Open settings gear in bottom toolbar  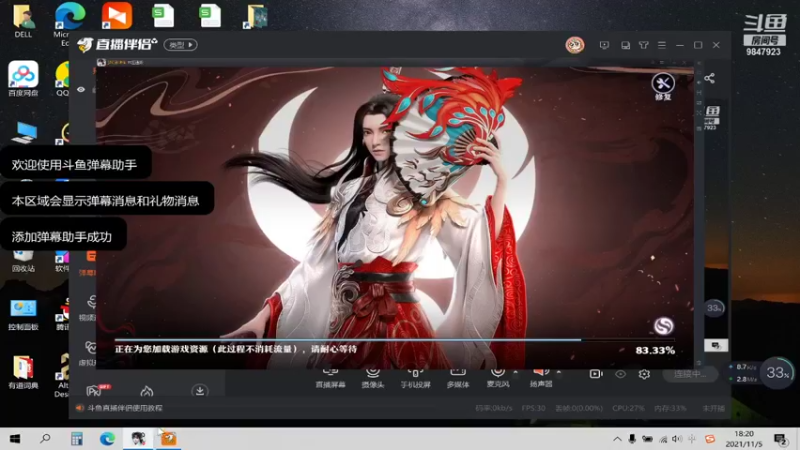644,374
